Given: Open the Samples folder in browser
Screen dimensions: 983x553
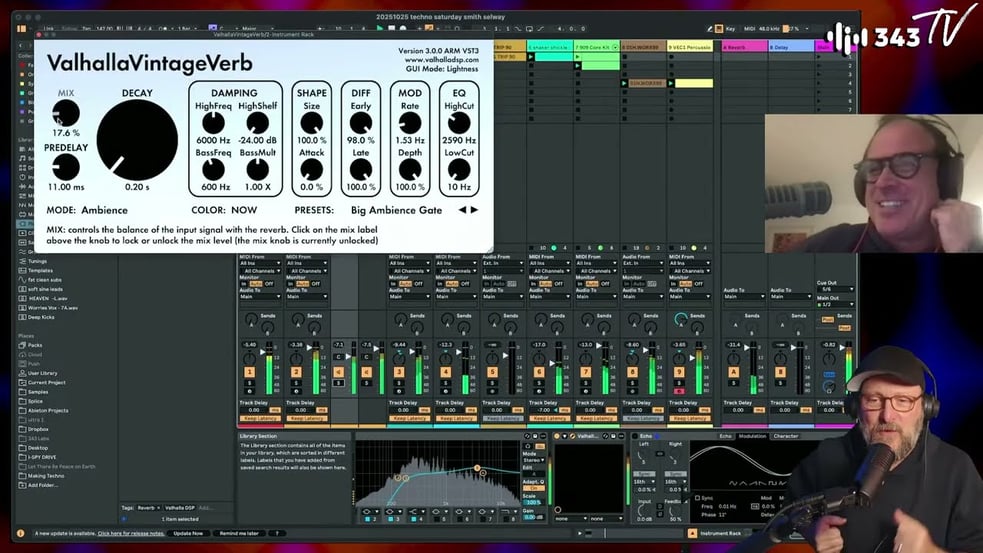Looking at the screenshot, I should coord(38,392).
